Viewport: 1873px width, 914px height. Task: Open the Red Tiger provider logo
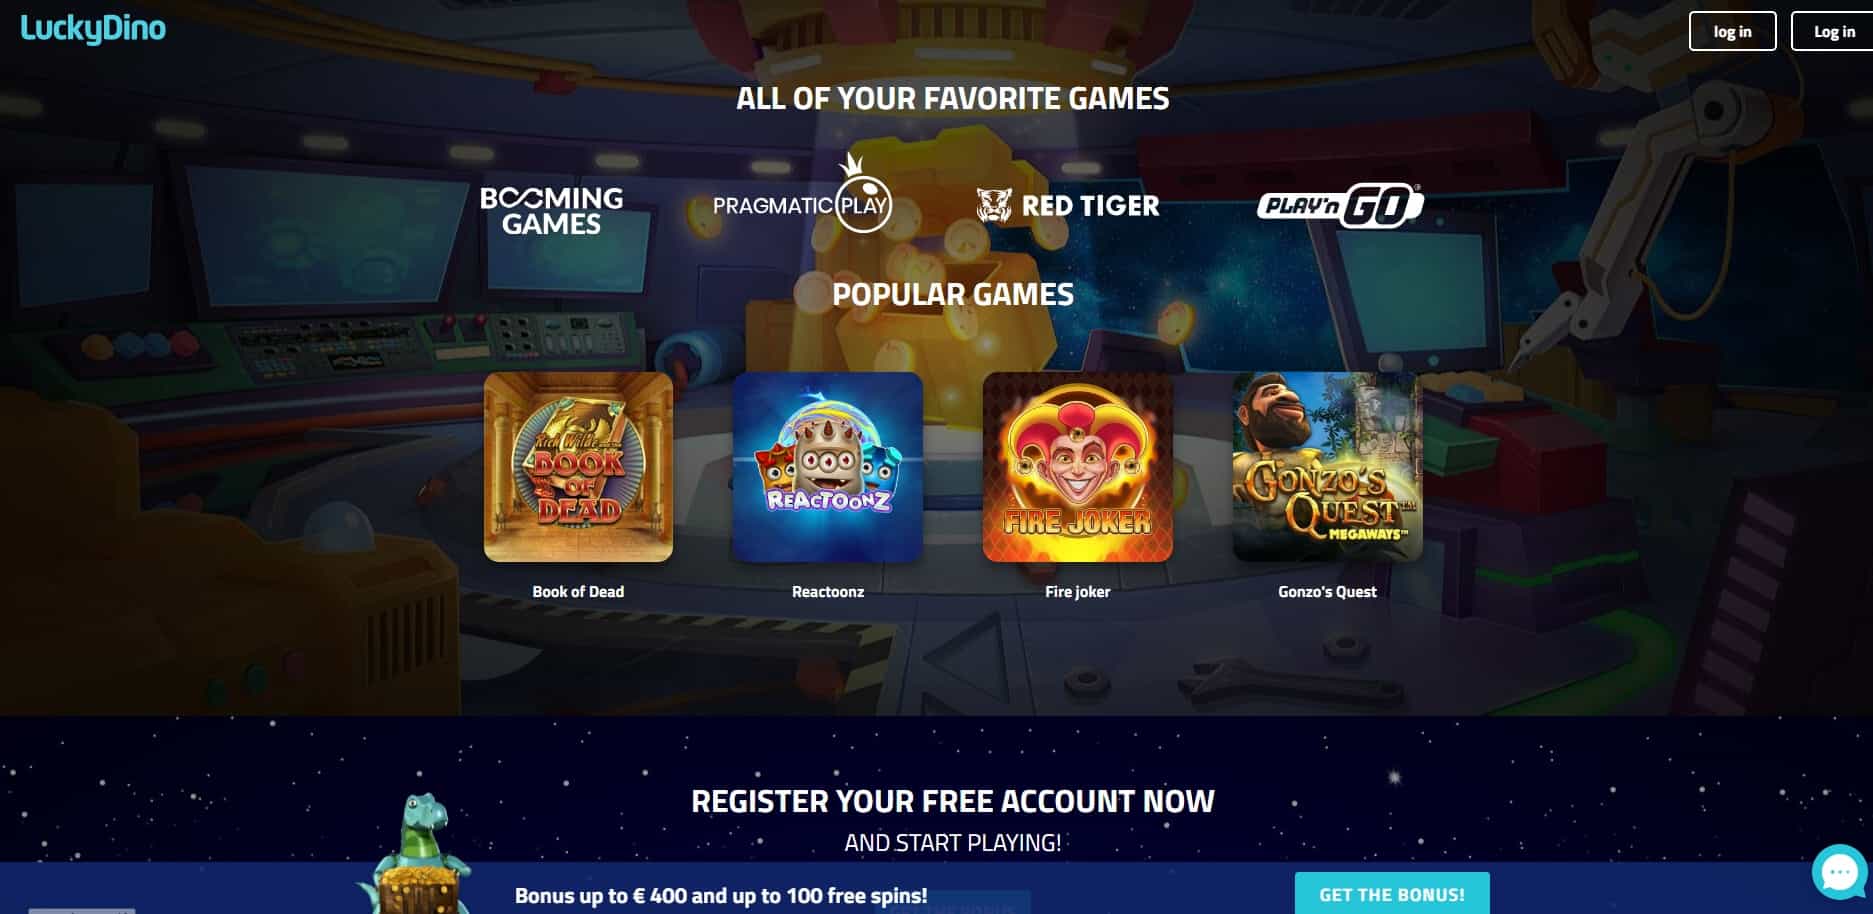tap(1068, 206)
